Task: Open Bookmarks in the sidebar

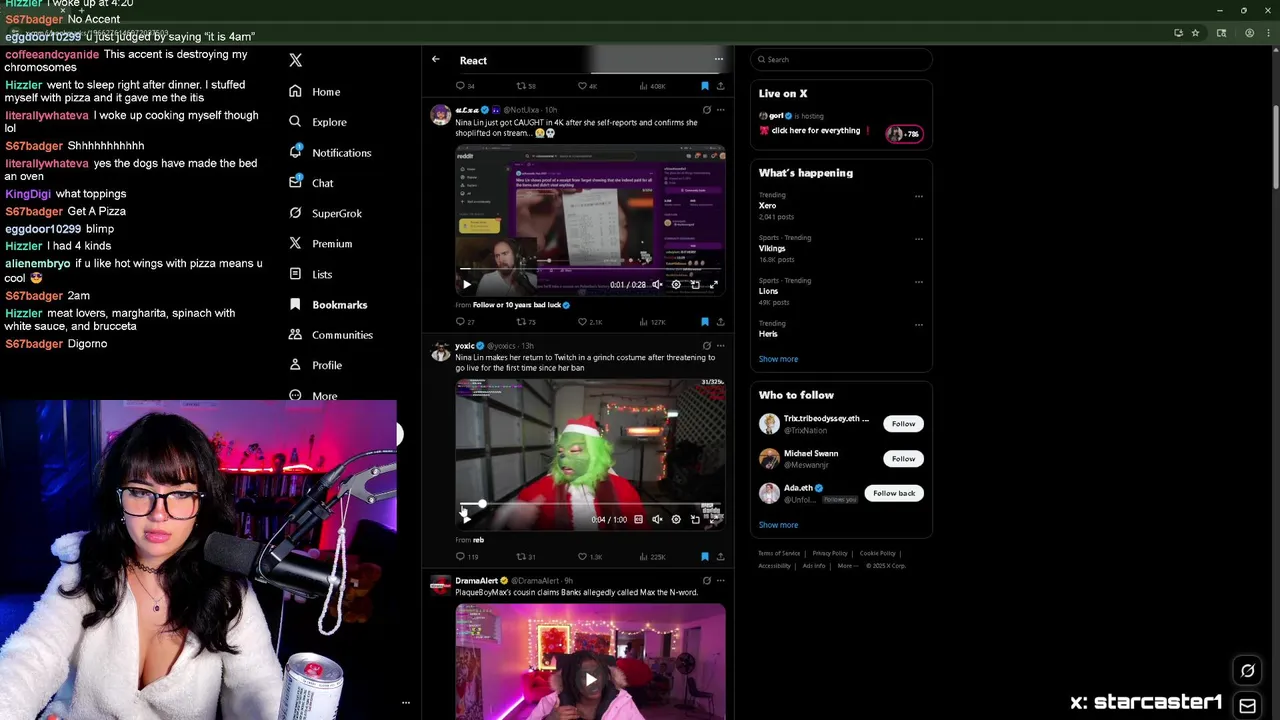Action: tap(328, 304)
